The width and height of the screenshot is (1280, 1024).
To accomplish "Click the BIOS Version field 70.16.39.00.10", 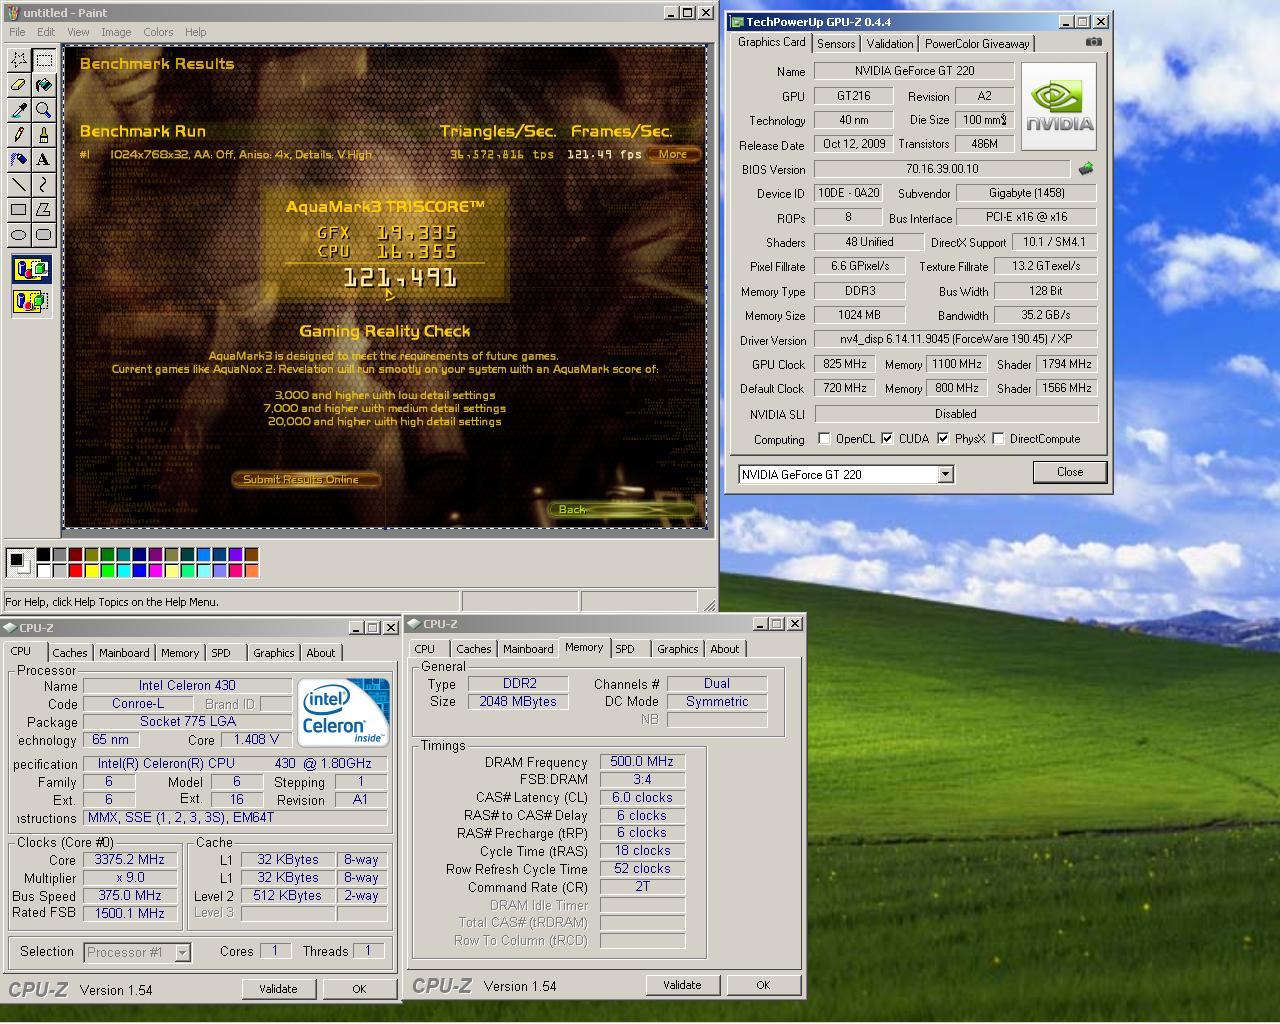I will 942,169.
